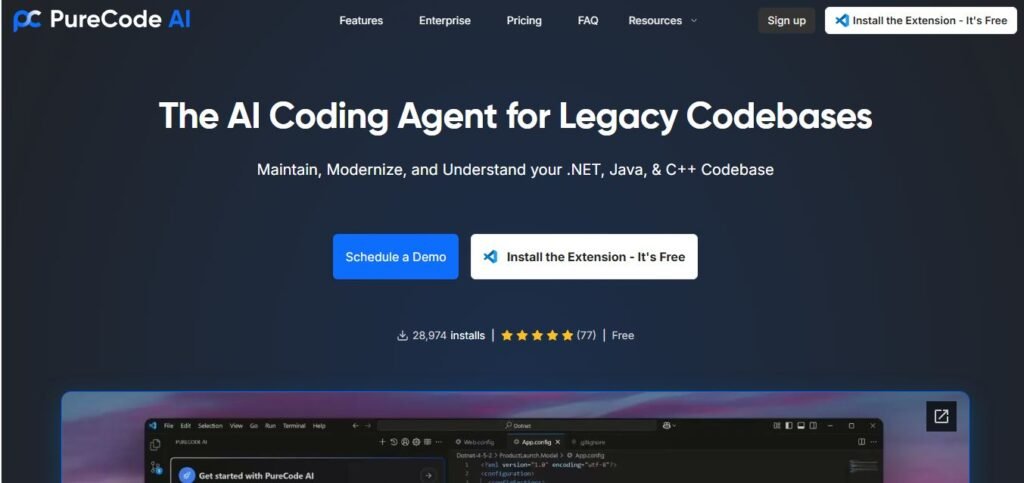Click the settings gear icon in the PureCode panel
This screenshot has width=1024, height=483.
click(416, 442)
